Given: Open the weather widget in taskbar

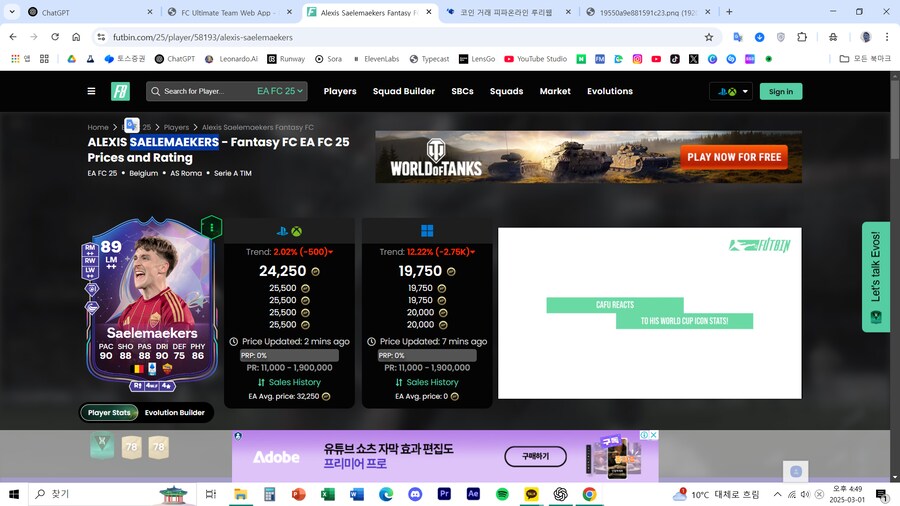Looking at the screenshot, I should tap(717, 494).
